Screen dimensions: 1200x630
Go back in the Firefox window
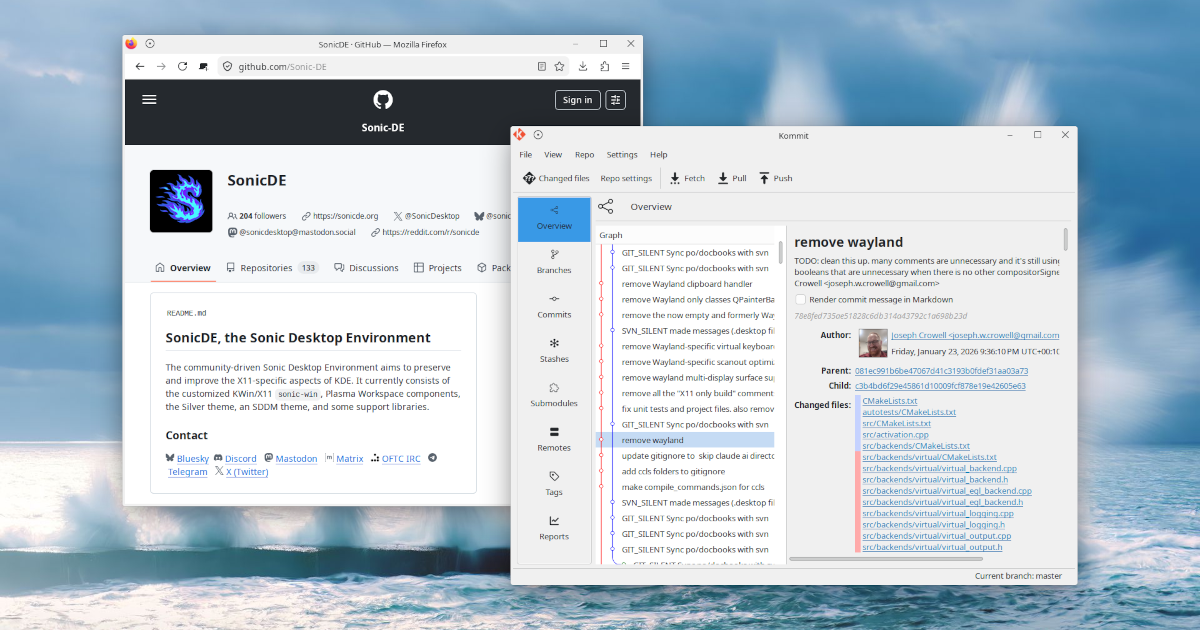(x=140, y=66)
